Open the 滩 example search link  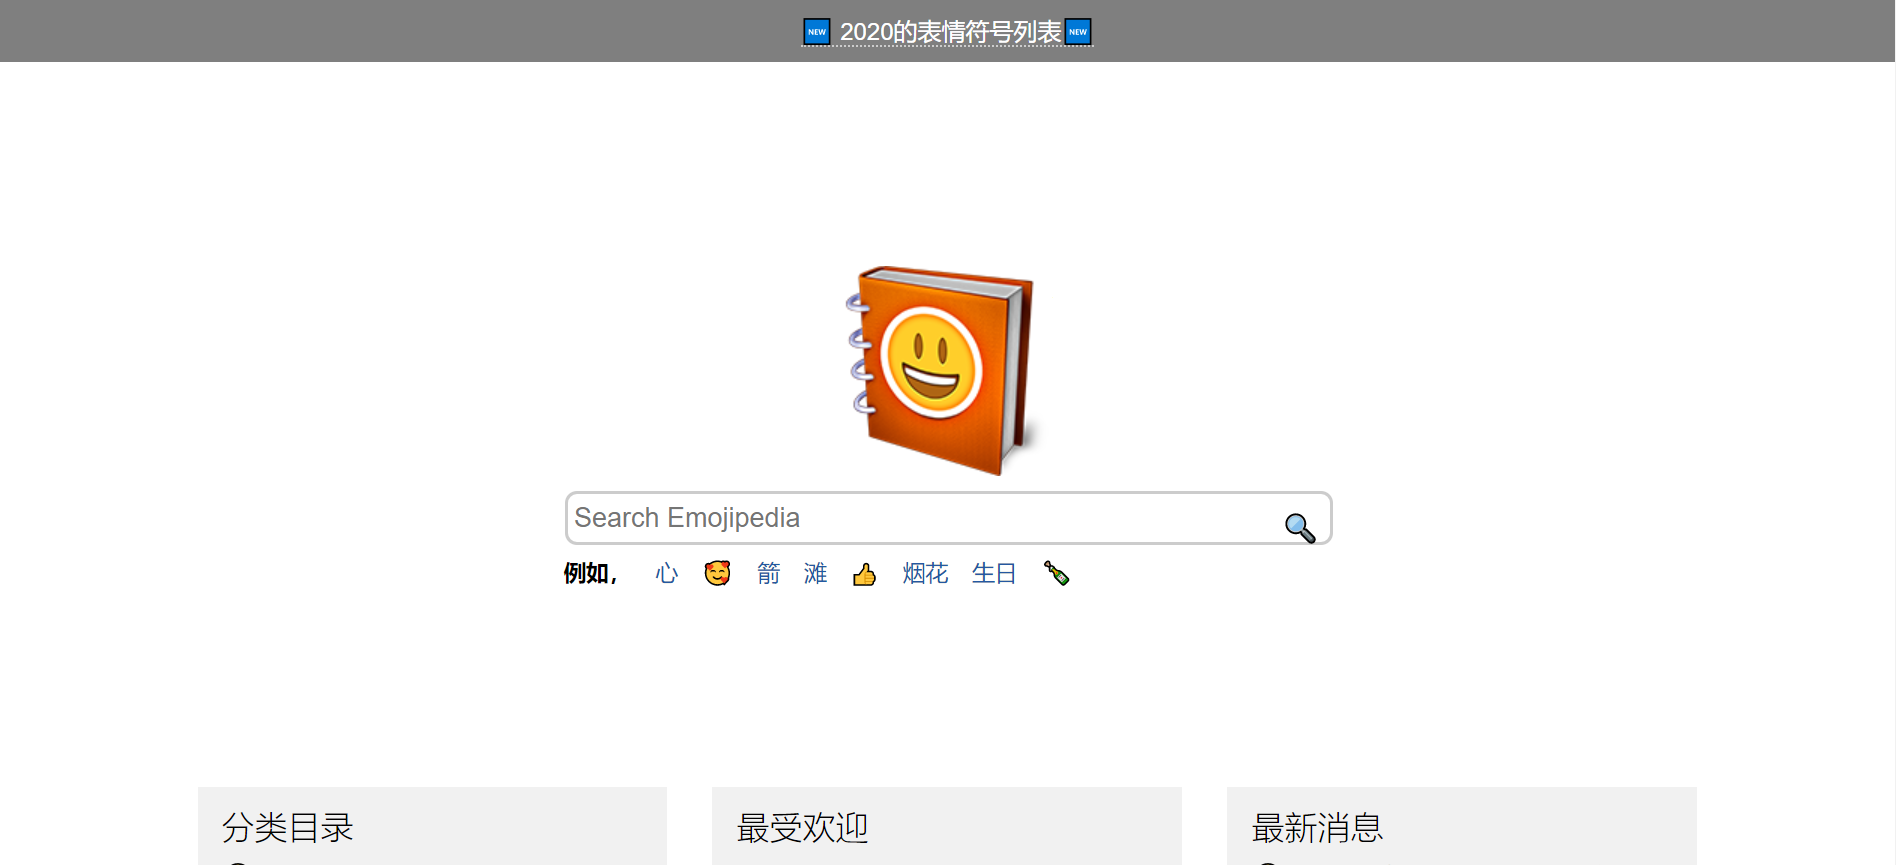click(x=816, y=574)
